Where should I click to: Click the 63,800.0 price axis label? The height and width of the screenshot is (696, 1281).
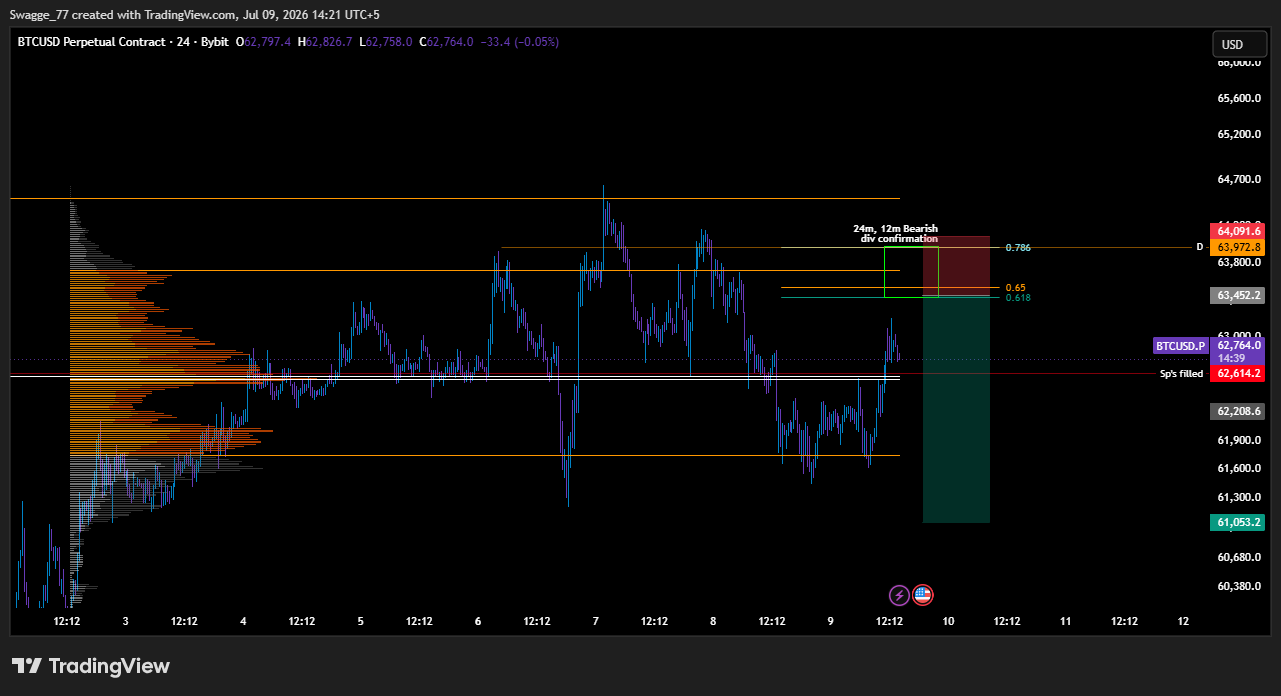(1239, 262)
